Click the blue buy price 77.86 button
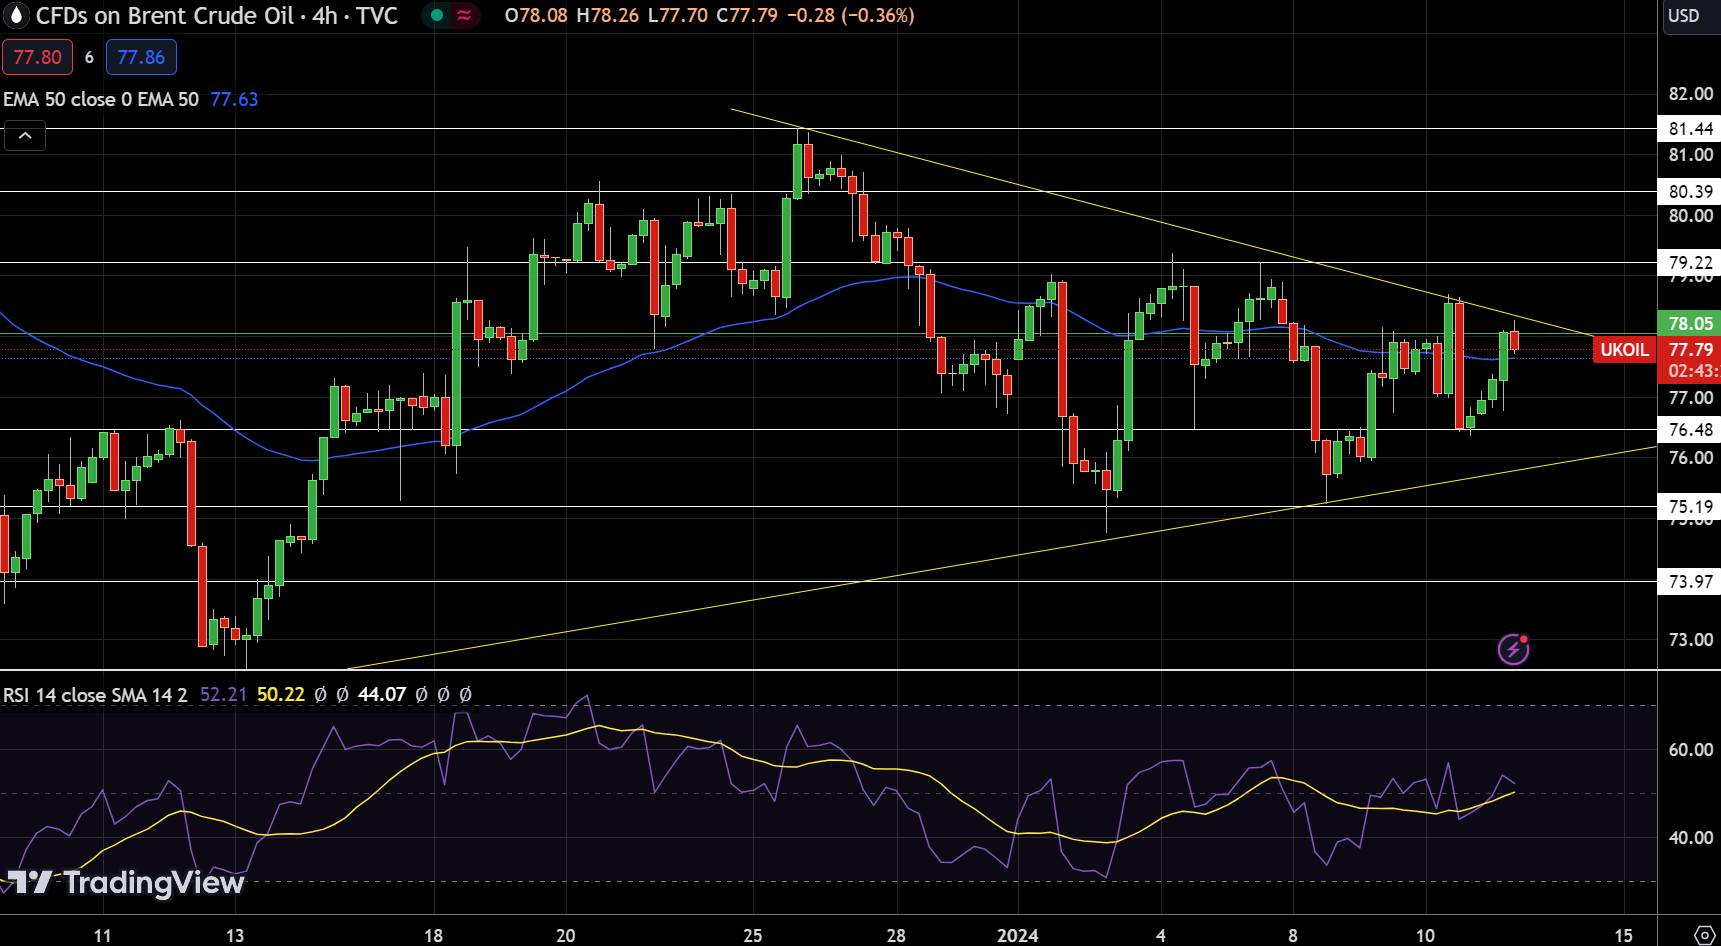 (141, 57)
